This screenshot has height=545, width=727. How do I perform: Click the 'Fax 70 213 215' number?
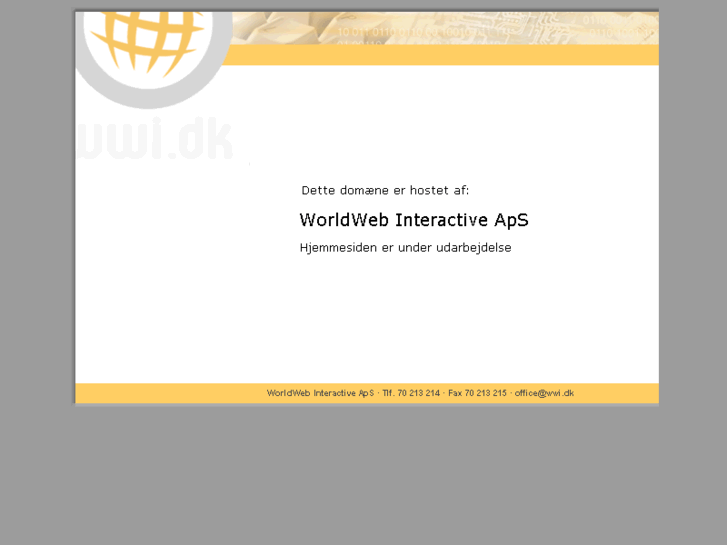coord(477,393)
